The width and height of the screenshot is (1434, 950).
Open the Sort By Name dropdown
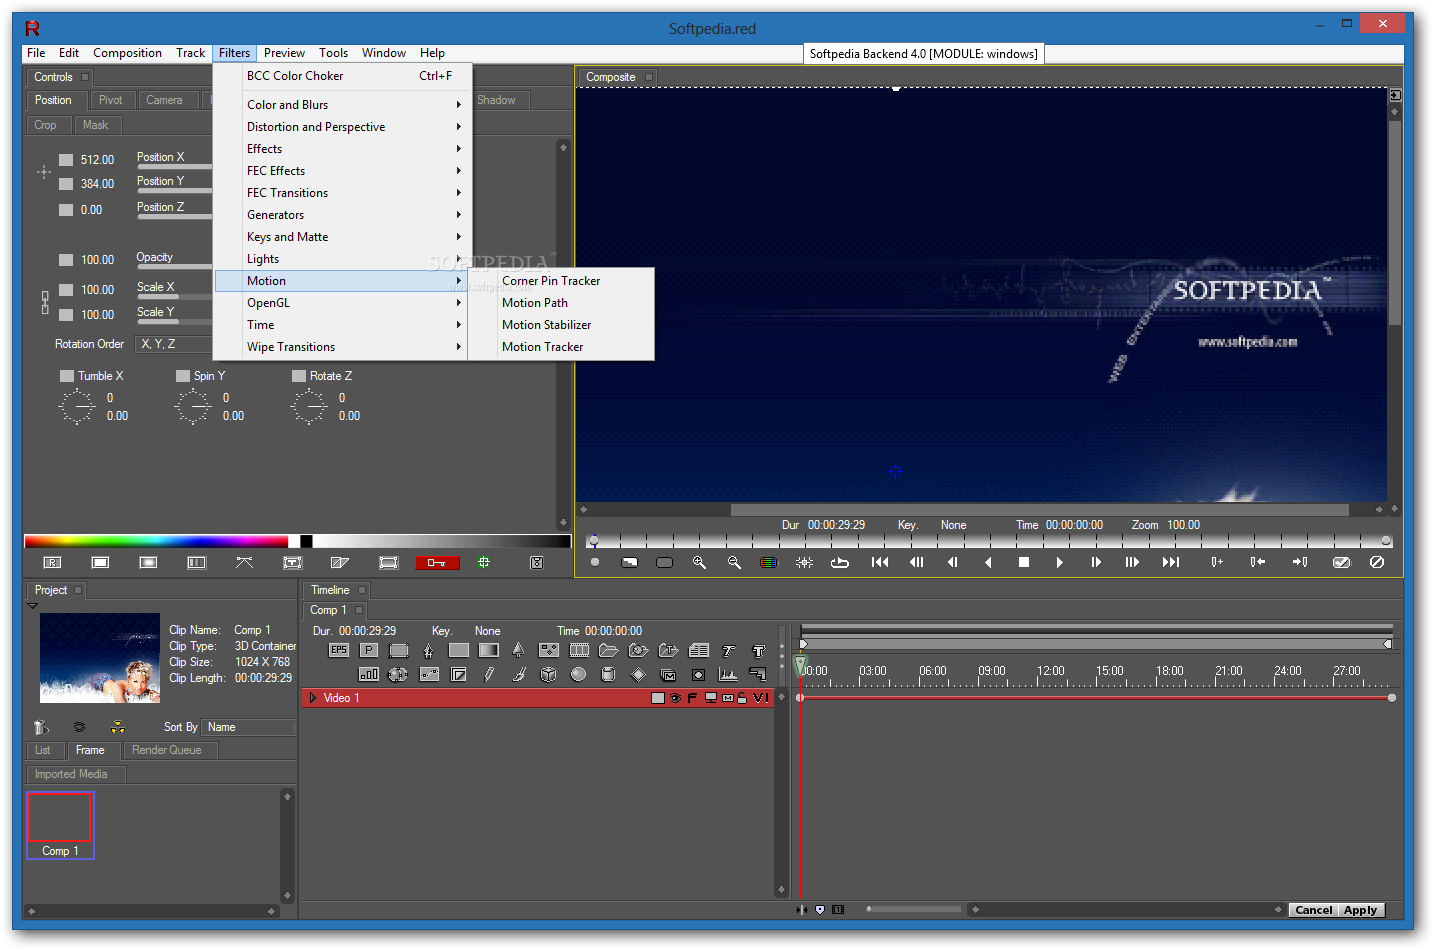tap(248, 727)
